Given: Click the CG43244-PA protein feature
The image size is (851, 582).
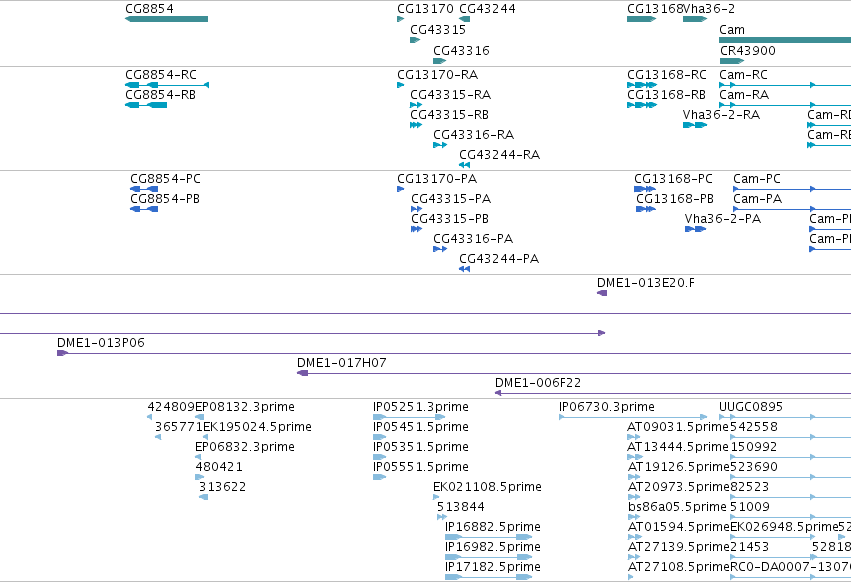Looking at the screenshot, I should coord(465,269).
